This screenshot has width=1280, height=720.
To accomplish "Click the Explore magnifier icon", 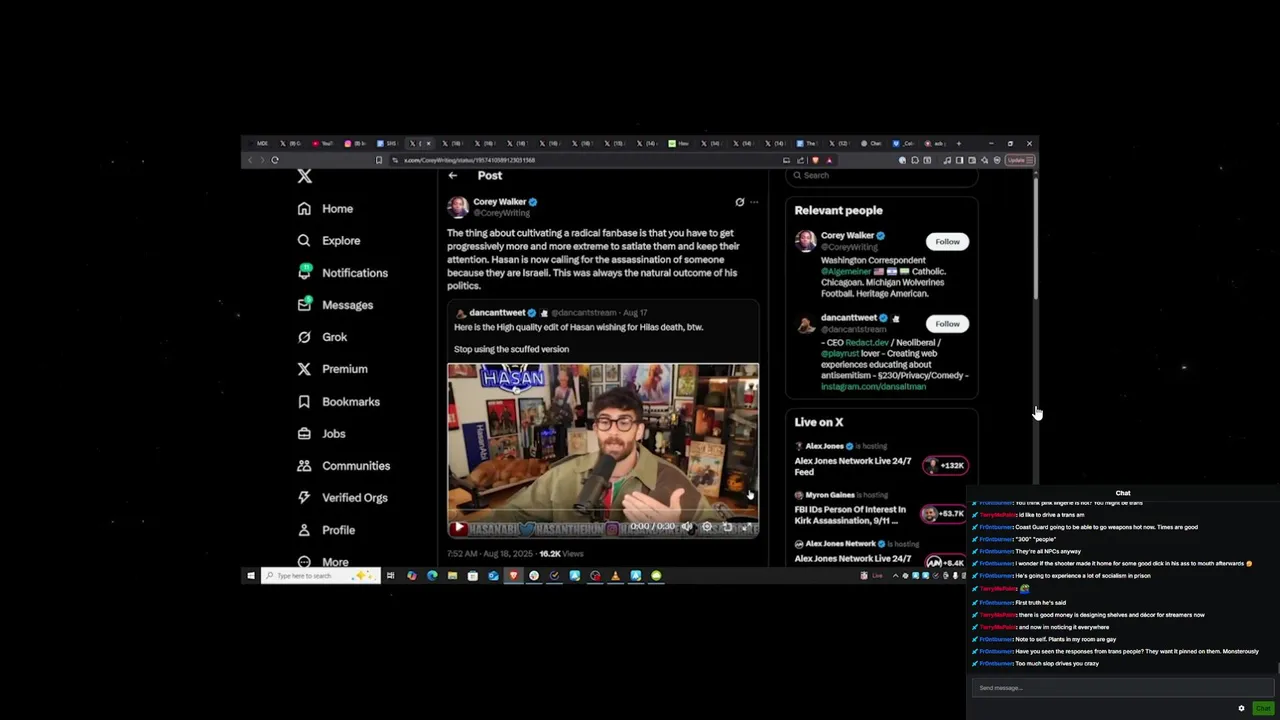I will (304, 241).
